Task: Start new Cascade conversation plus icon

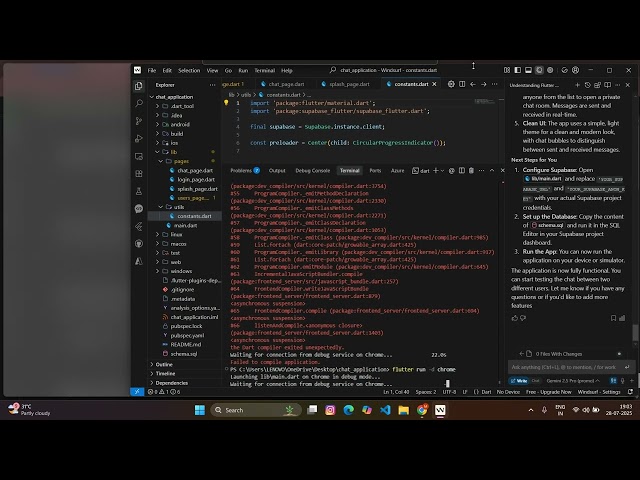Action: tap(577, 85)
